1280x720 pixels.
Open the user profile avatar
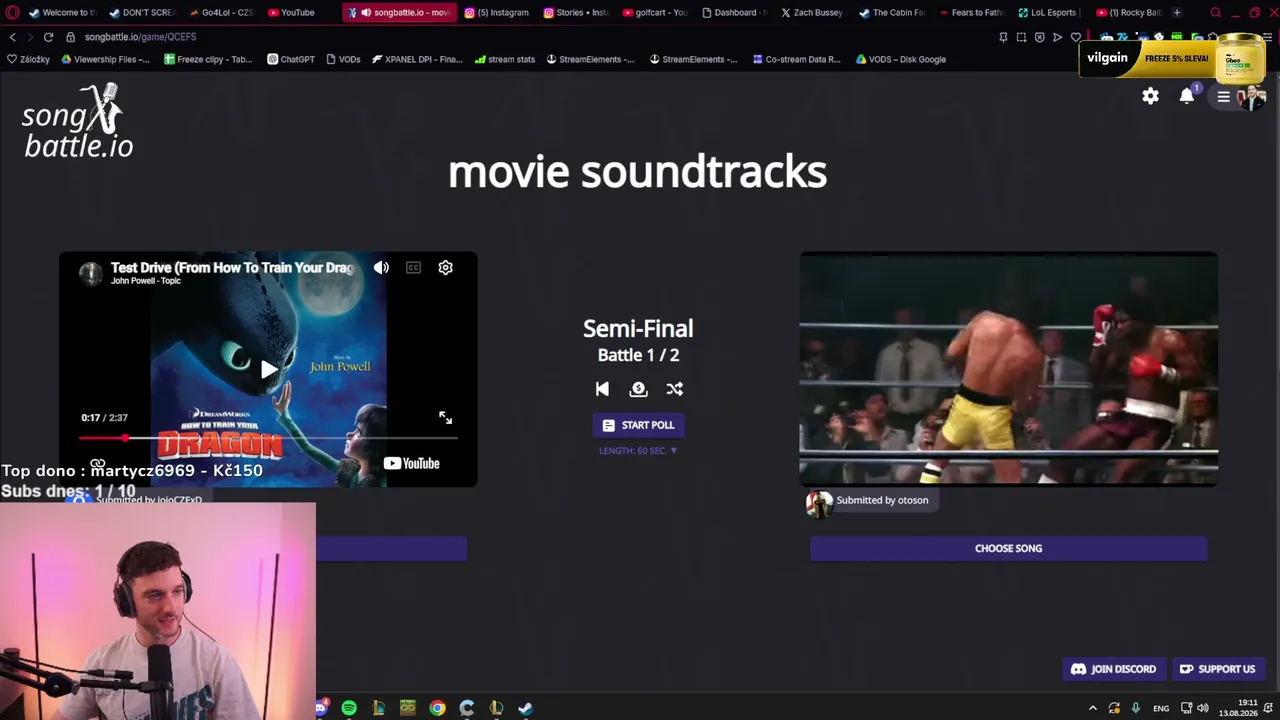[1251, 97]
